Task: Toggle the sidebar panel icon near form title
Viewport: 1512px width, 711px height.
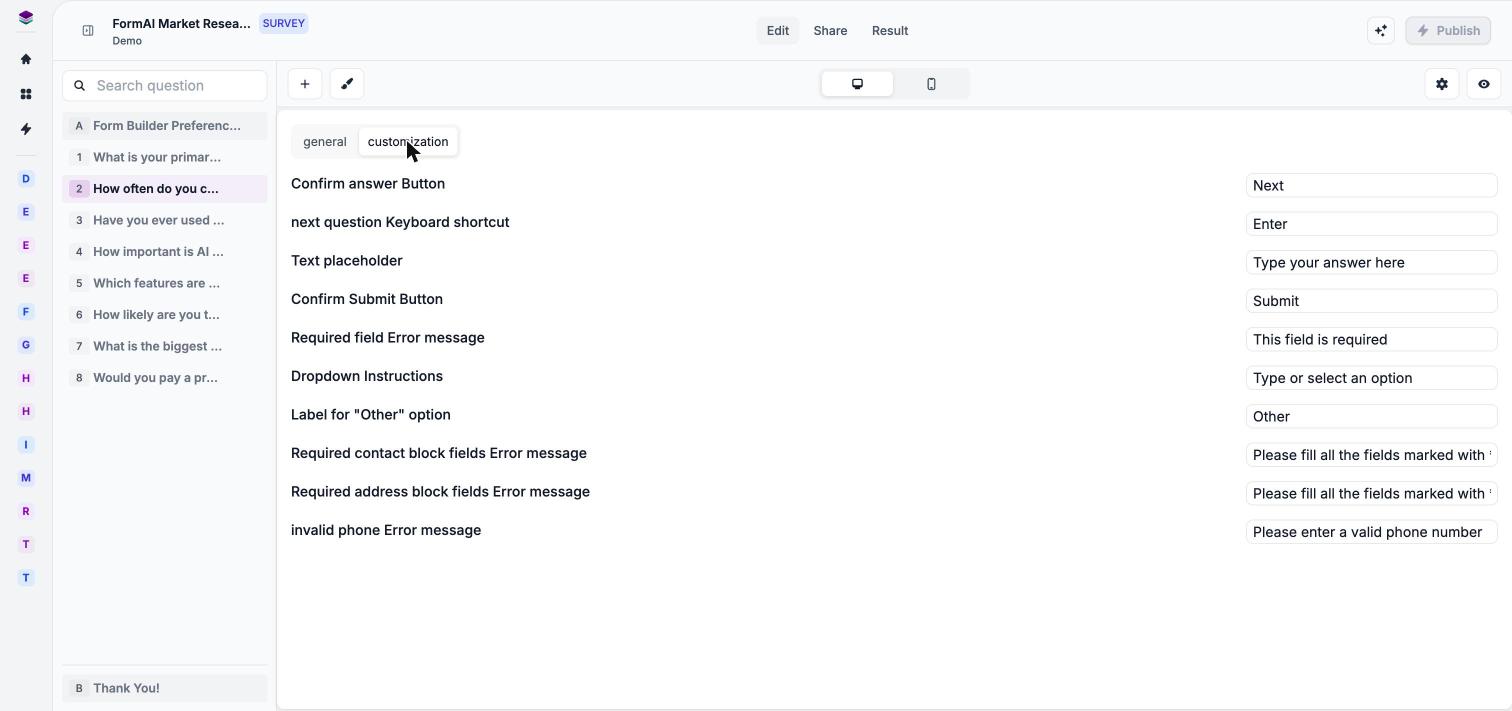Action: 88,31
